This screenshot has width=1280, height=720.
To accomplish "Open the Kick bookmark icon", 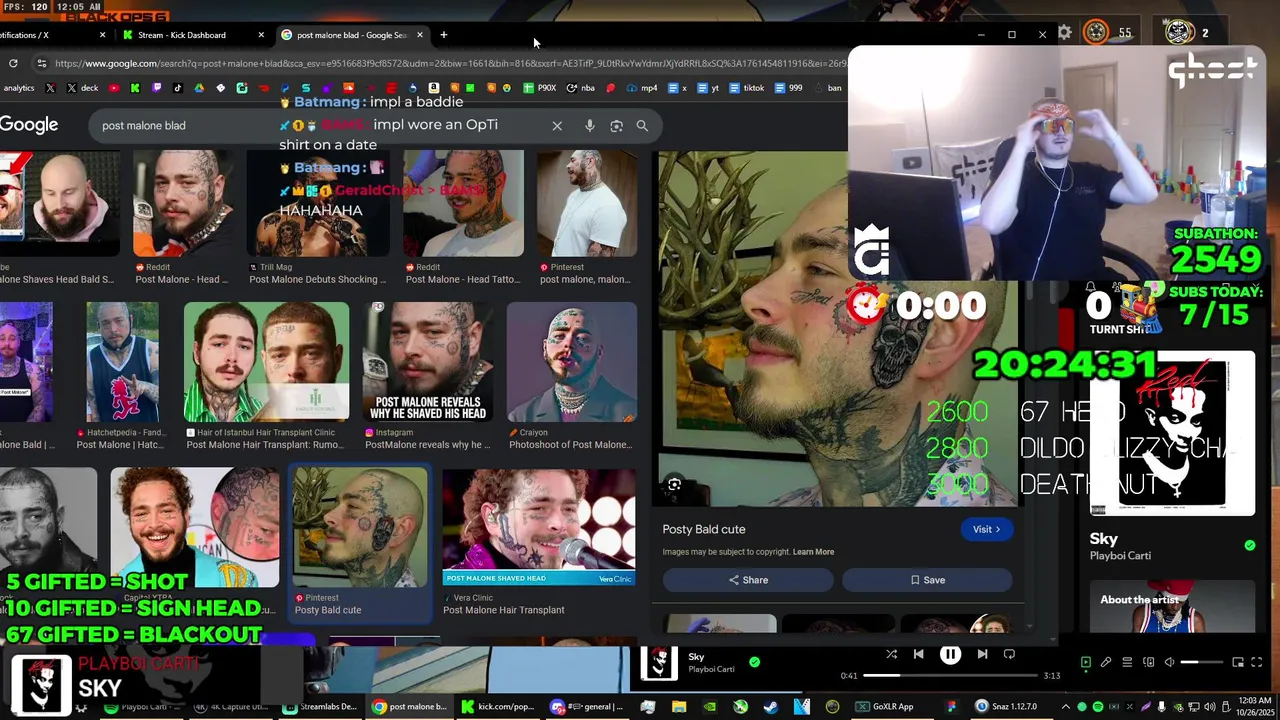I will (135, 88).
